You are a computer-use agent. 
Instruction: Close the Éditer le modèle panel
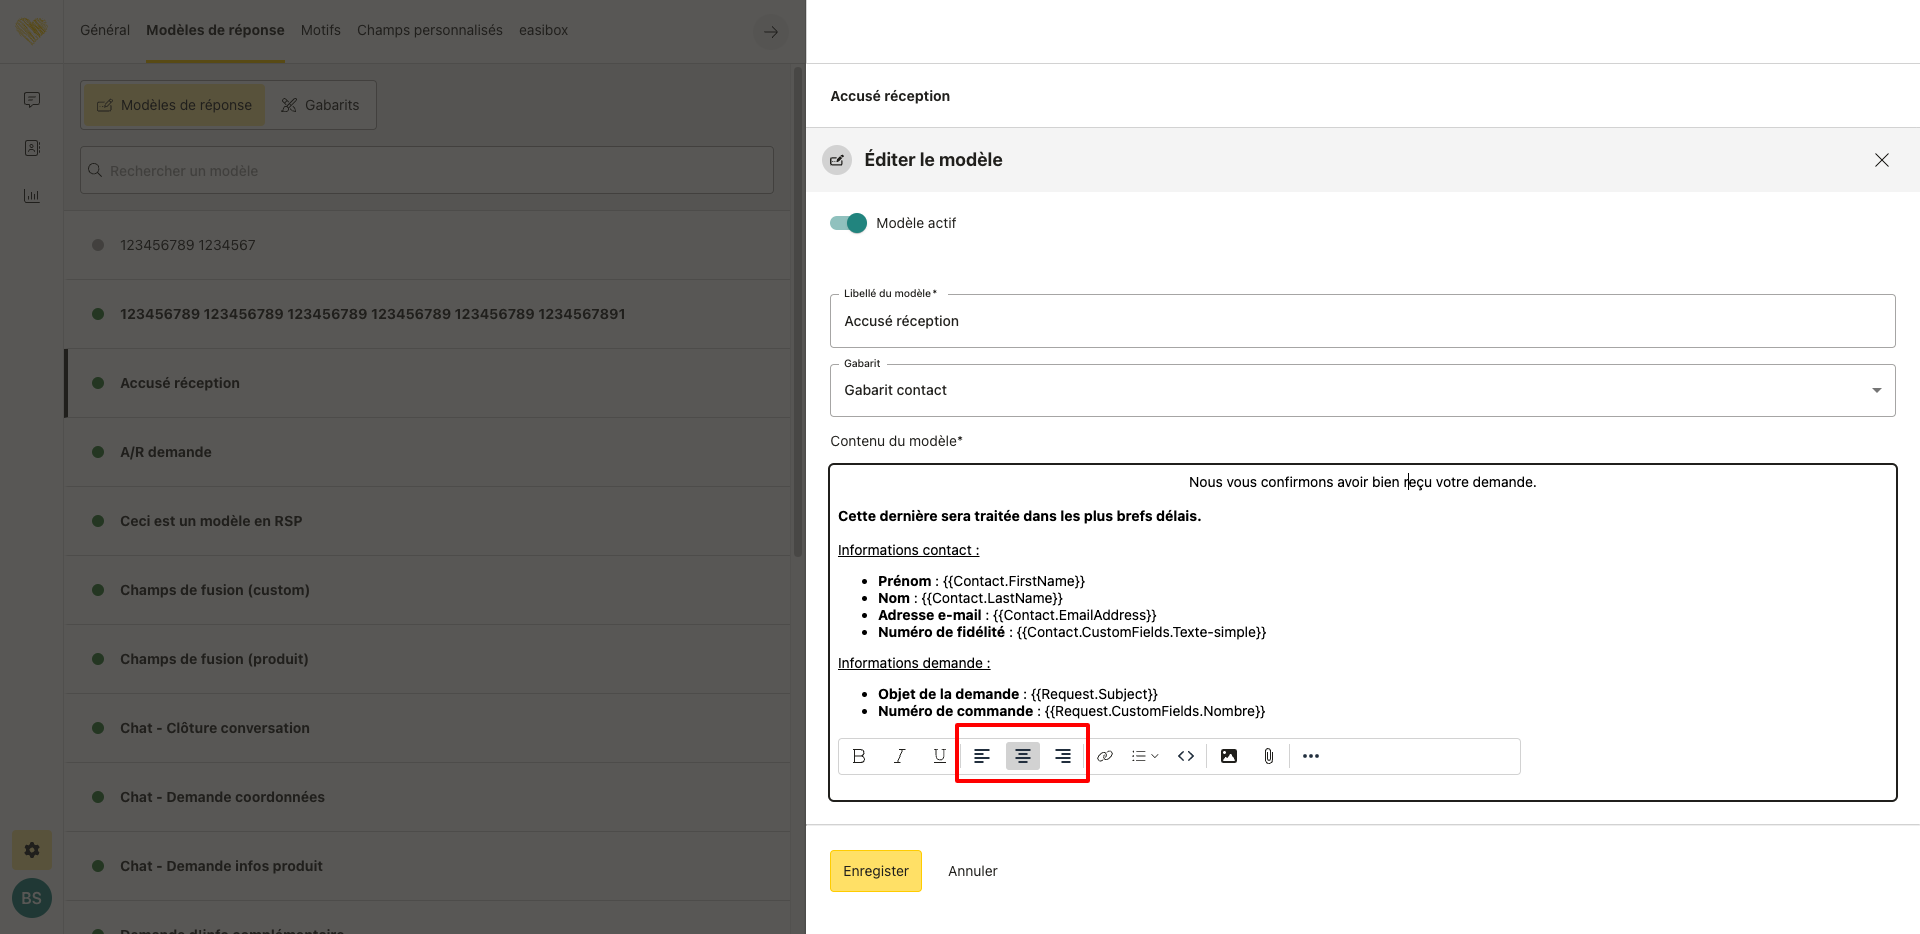[1881, 160]
